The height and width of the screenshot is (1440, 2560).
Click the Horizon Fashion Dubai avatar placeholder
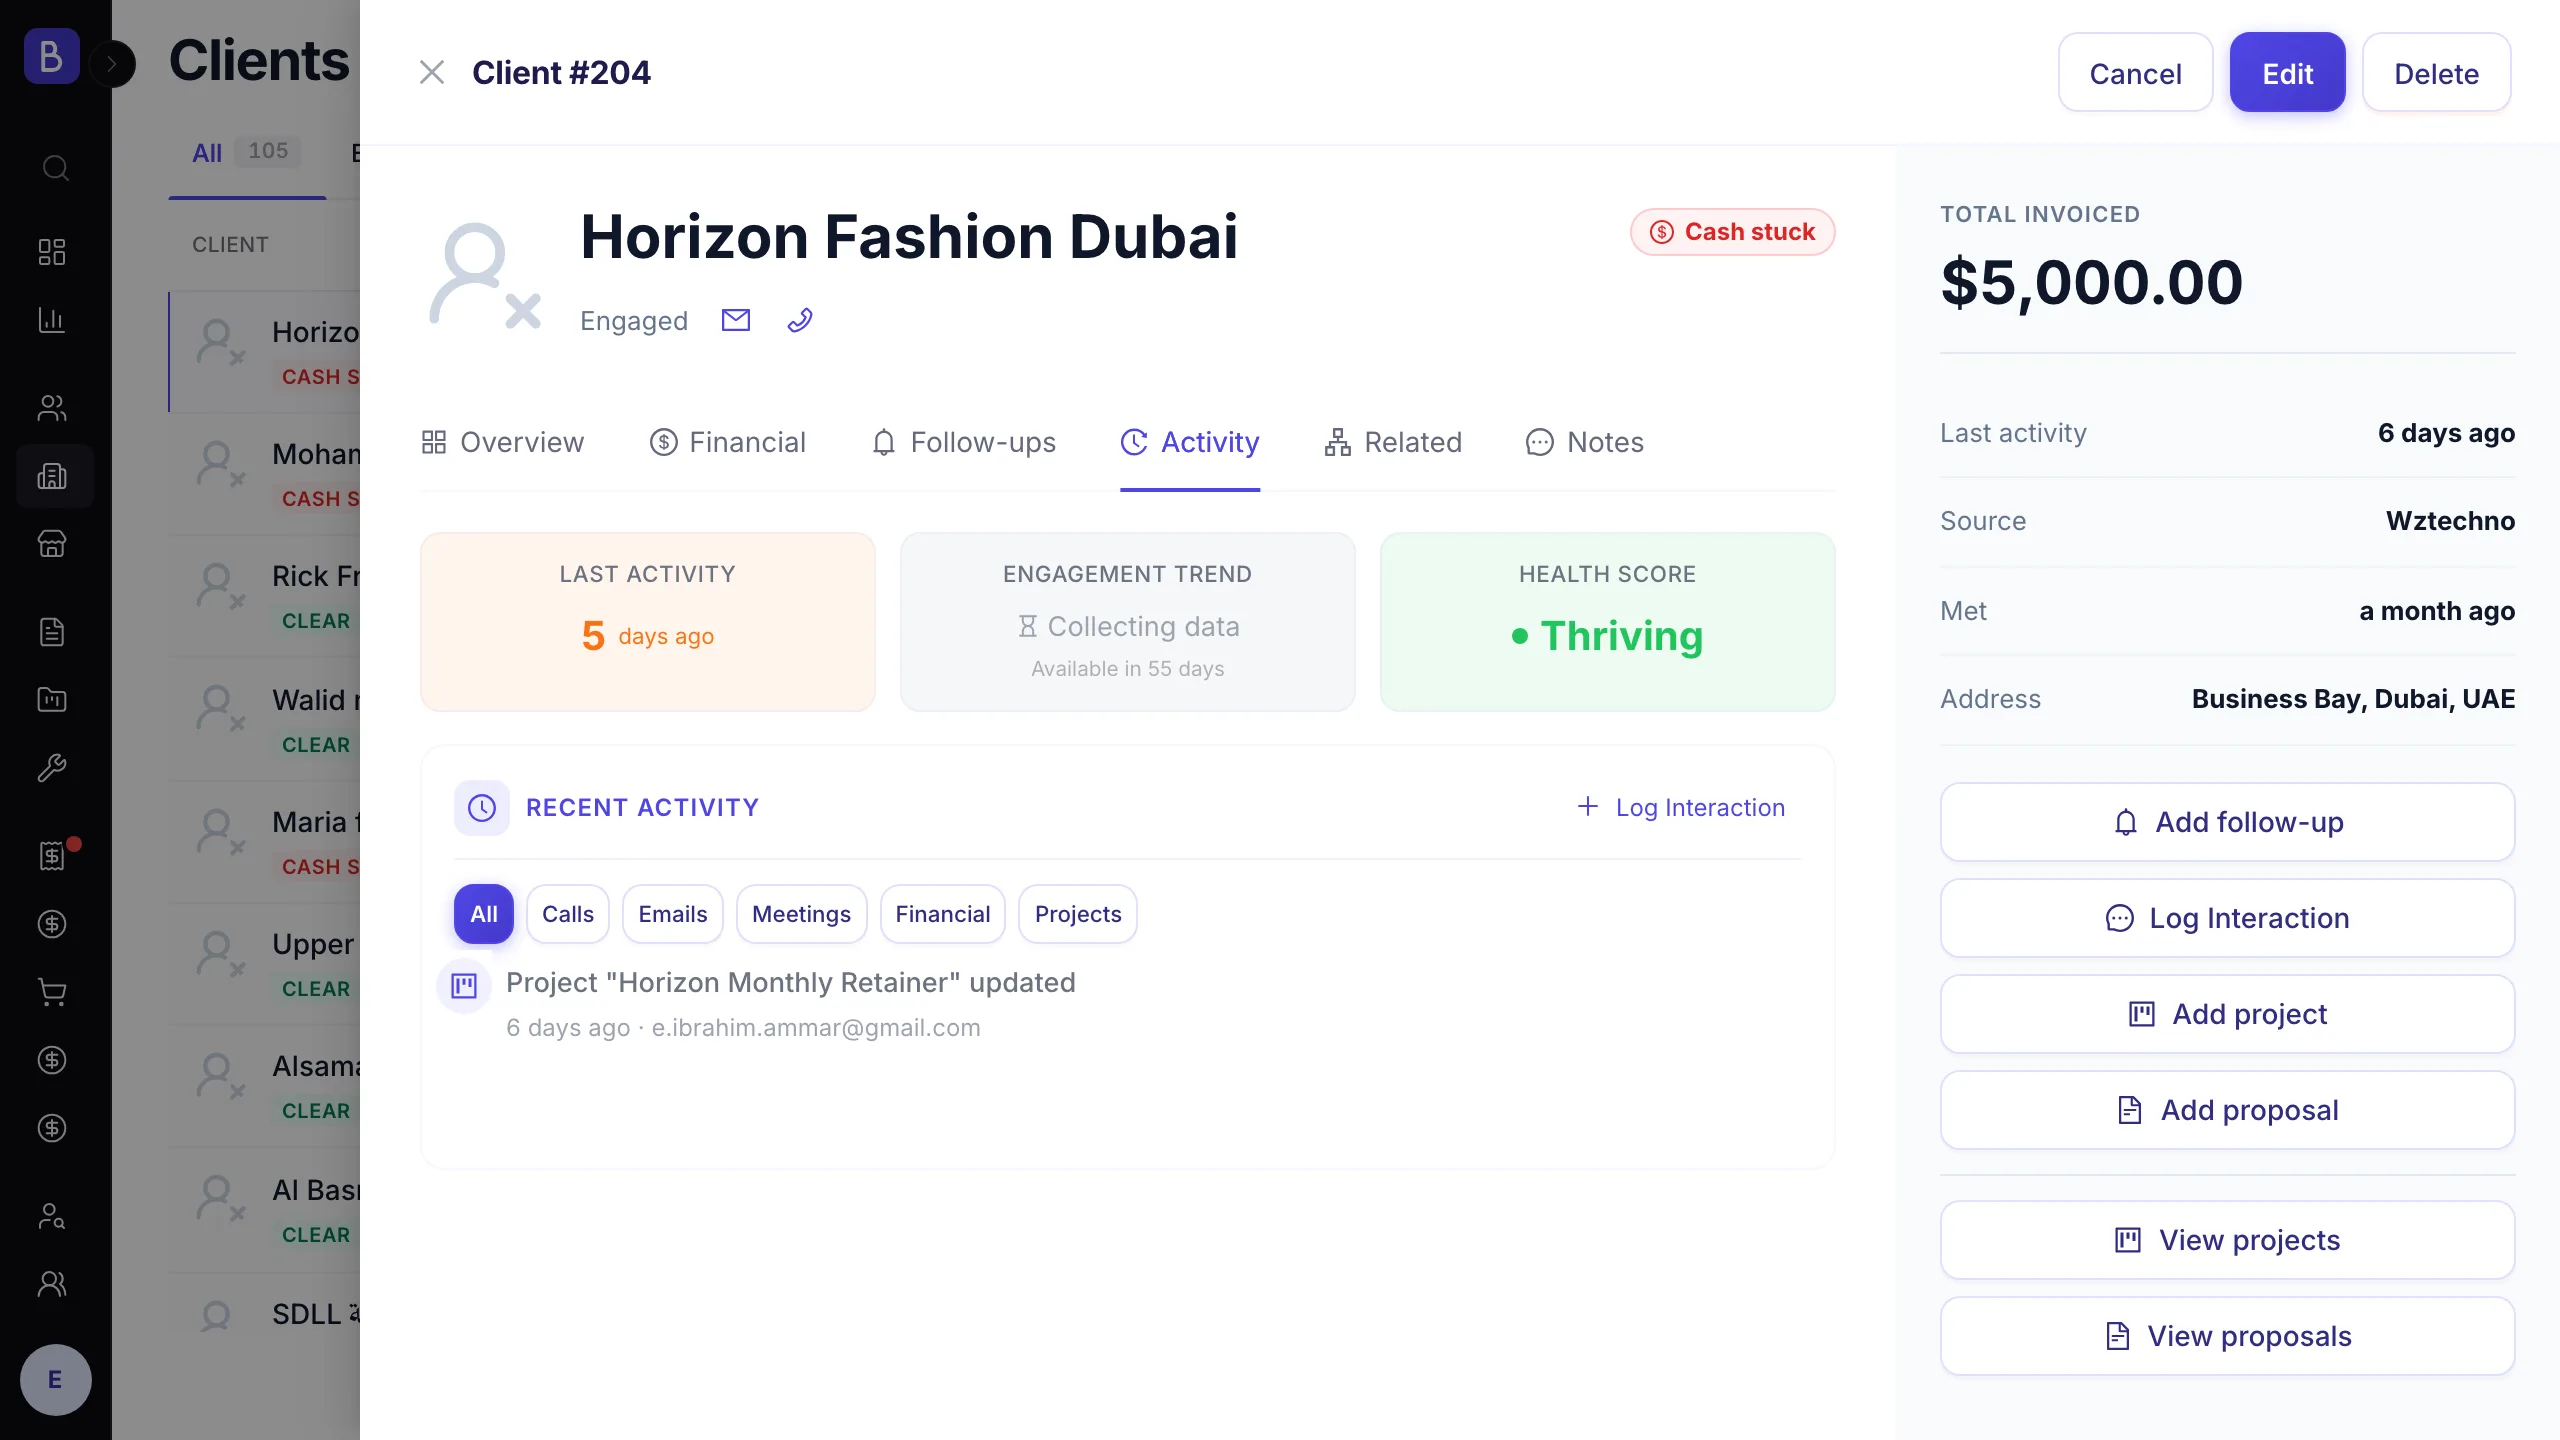(485, 275)
